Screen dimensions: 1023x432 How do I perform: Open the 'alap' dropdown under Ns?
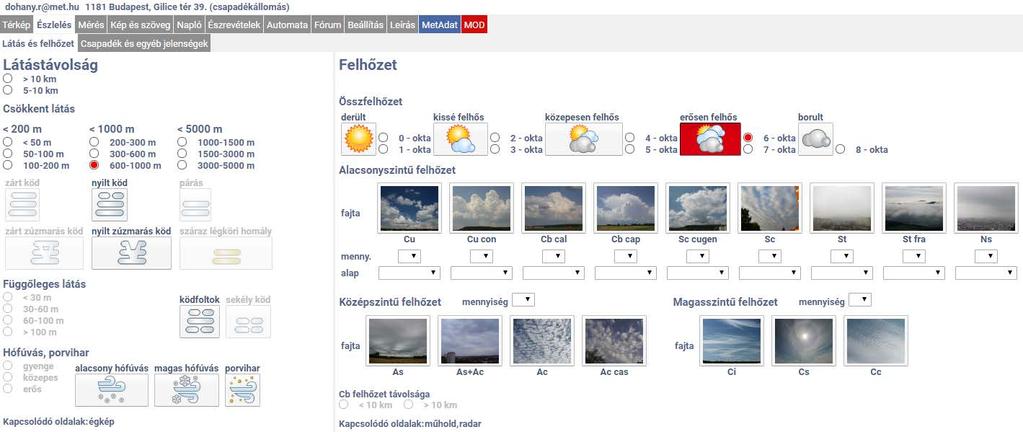(x=986, y=273)
